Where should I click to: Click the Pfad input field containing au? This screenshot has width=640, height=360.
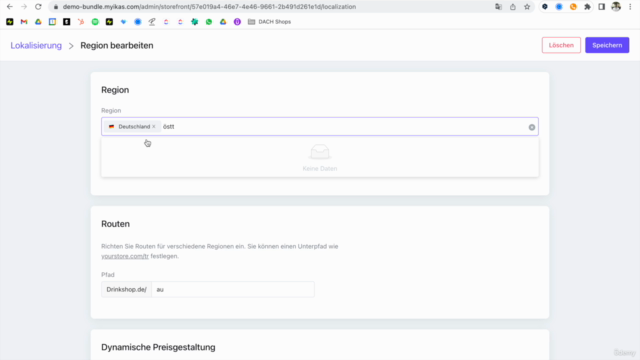[x=233, y=289]
